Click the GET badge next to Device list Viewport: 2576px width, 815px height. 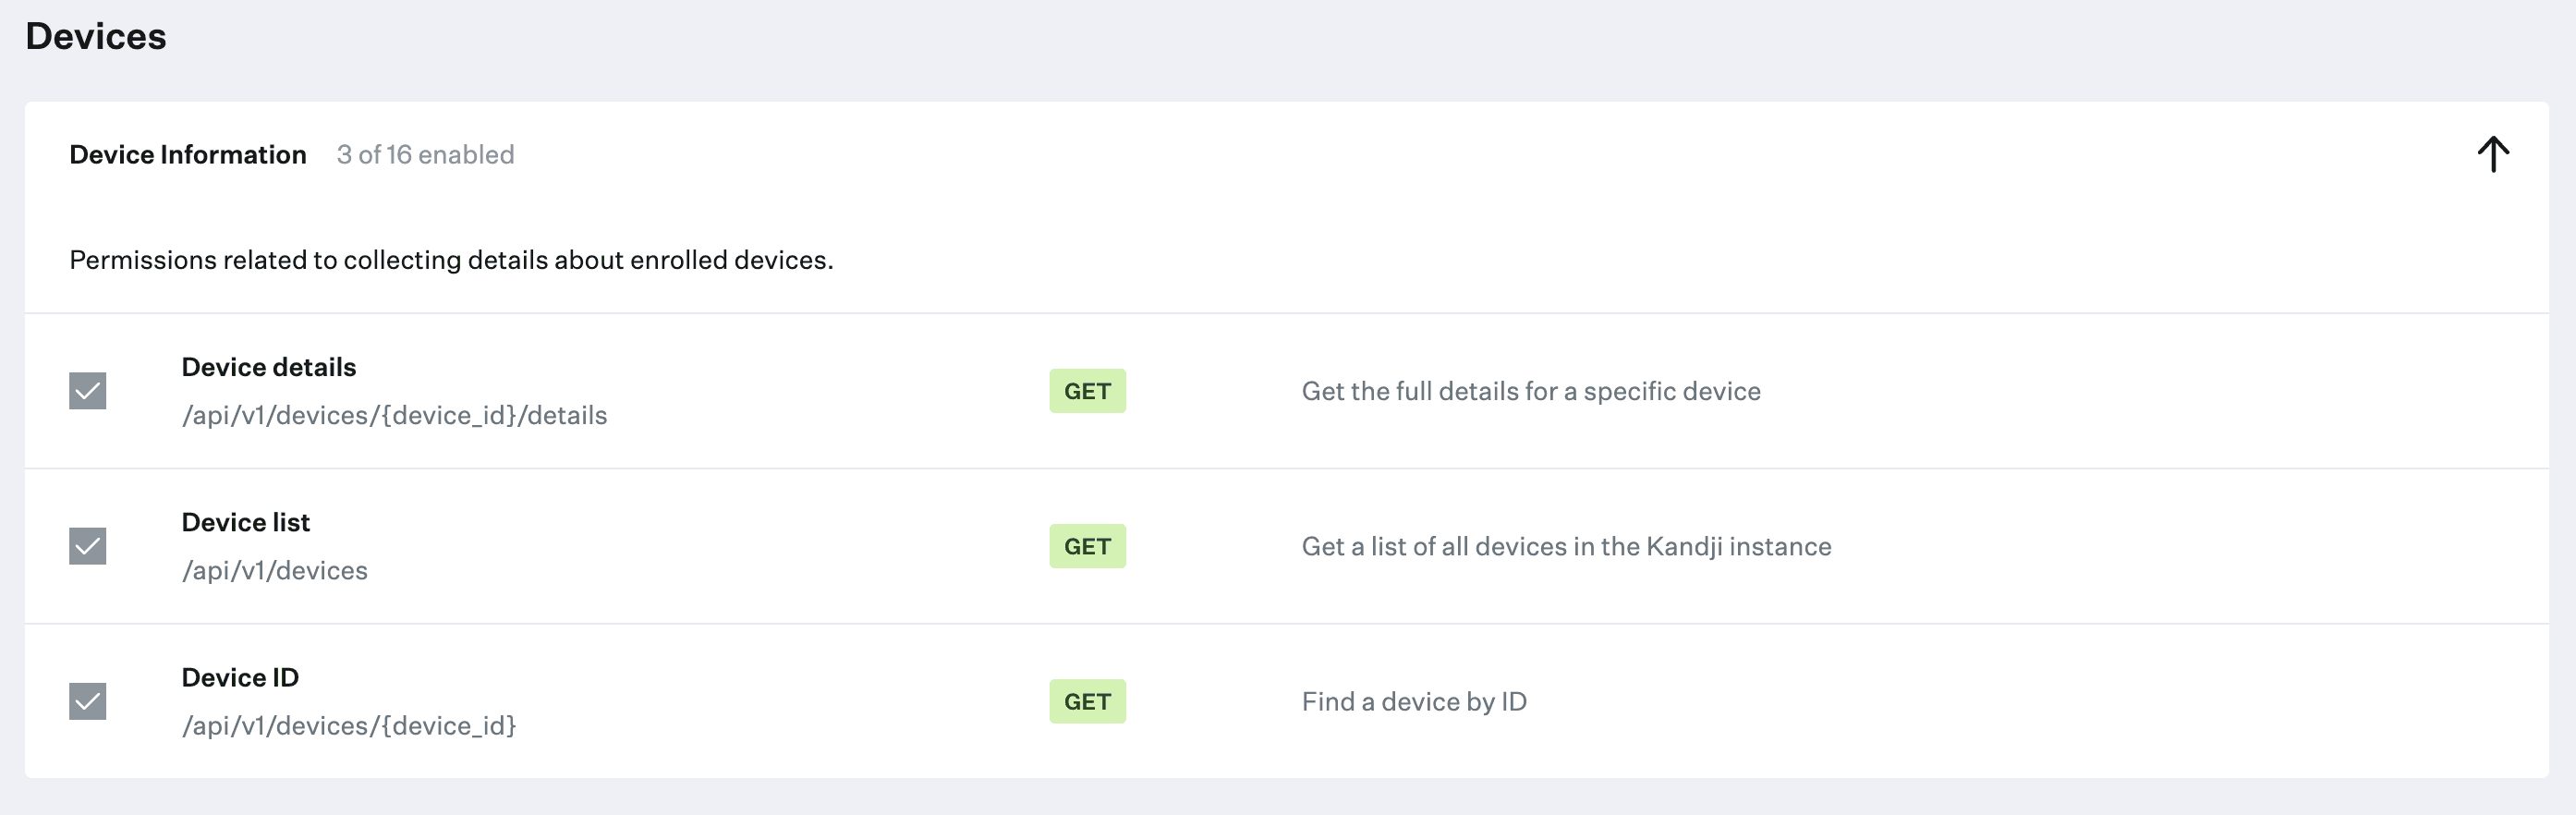point(1087,546)
